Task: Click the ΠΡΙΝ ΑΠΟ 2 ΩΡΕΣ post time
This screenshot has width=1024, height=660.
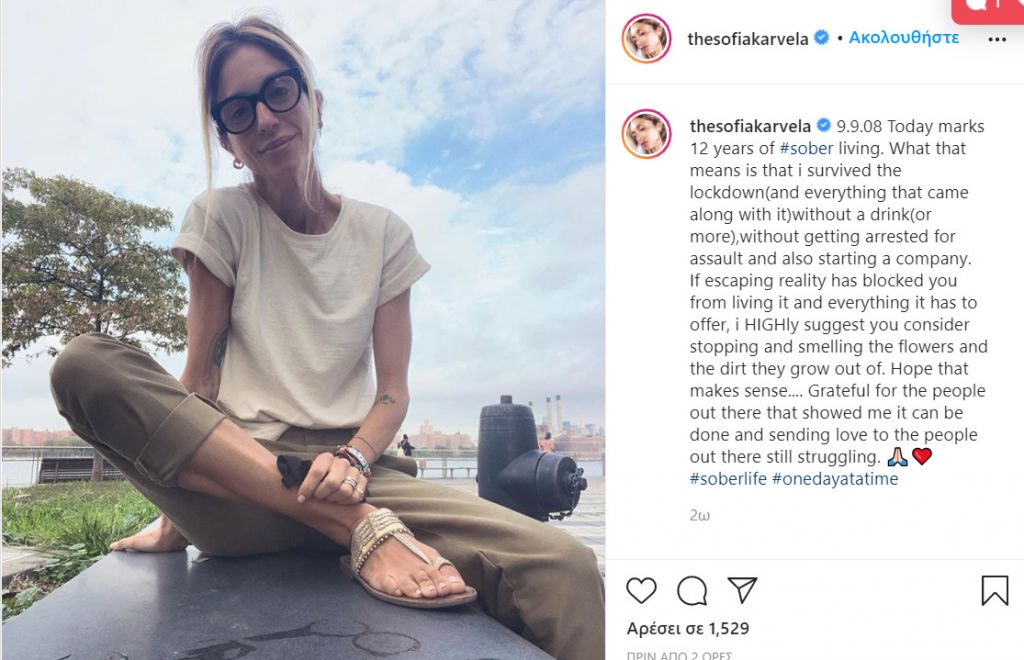Action: (x=679, y=655)
